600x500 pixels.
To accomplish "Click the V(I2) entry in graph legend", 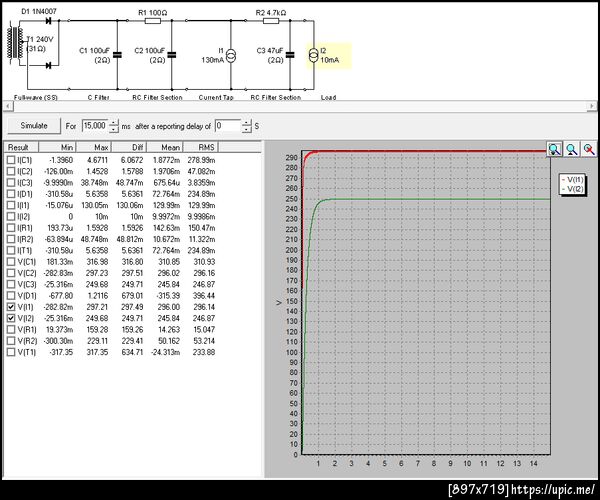I will (572, 189).
